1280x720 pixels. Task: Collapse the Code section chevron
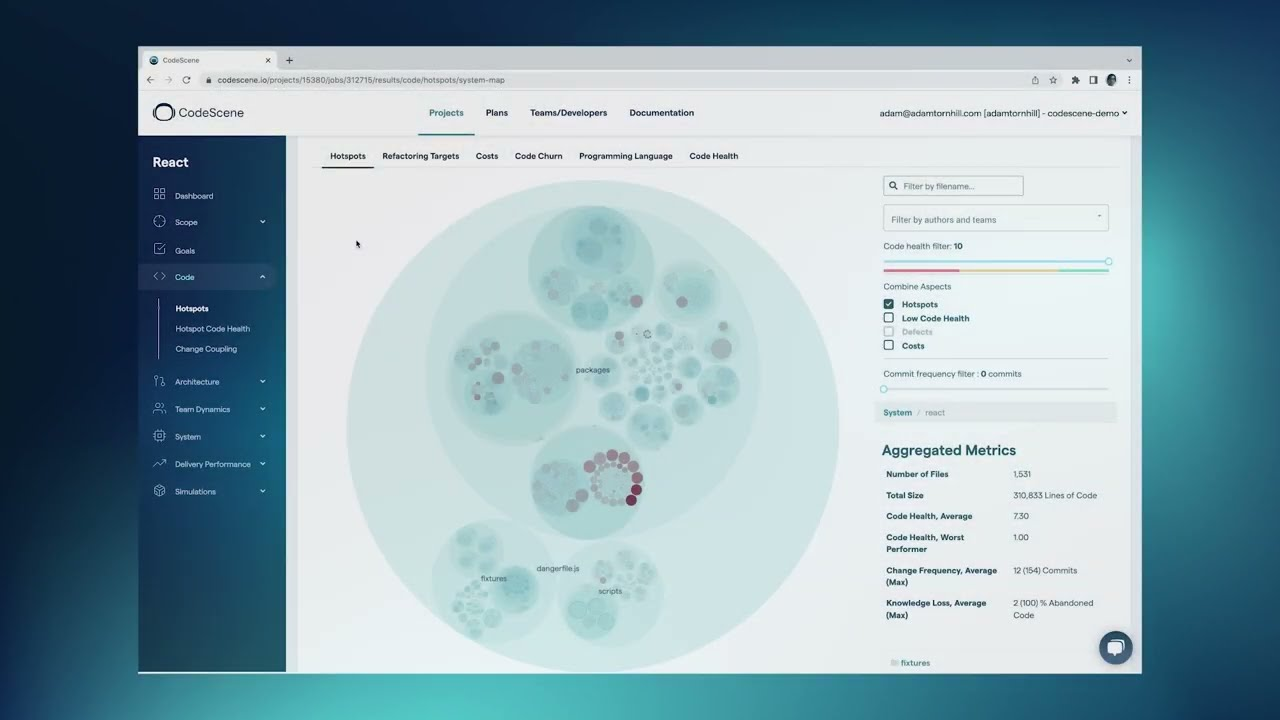coord(263,277)
